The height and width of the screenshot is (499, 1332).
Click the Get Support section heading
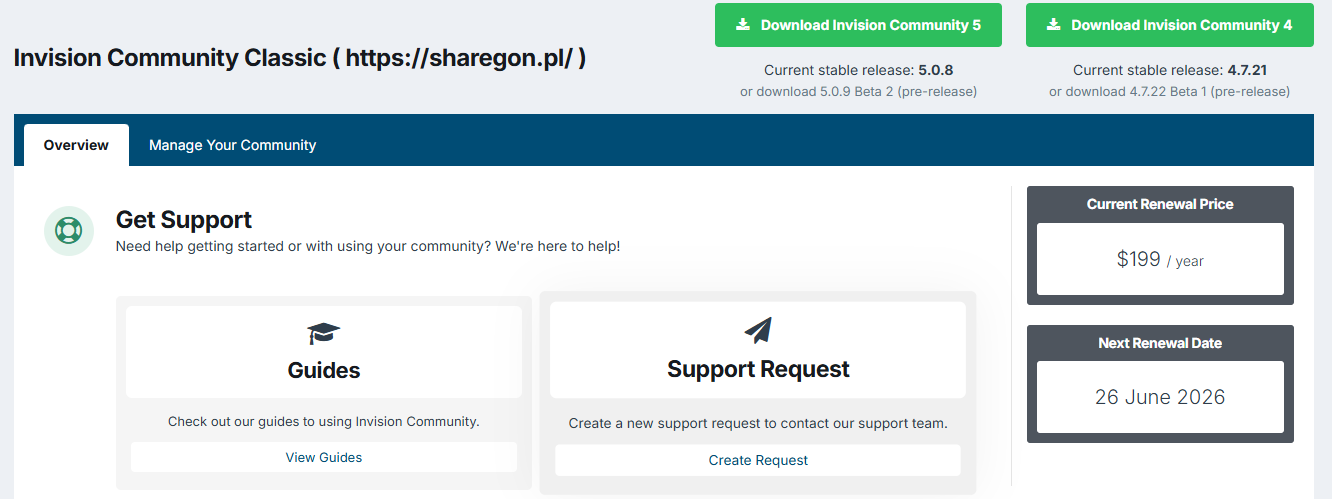(x=184, y=219)
